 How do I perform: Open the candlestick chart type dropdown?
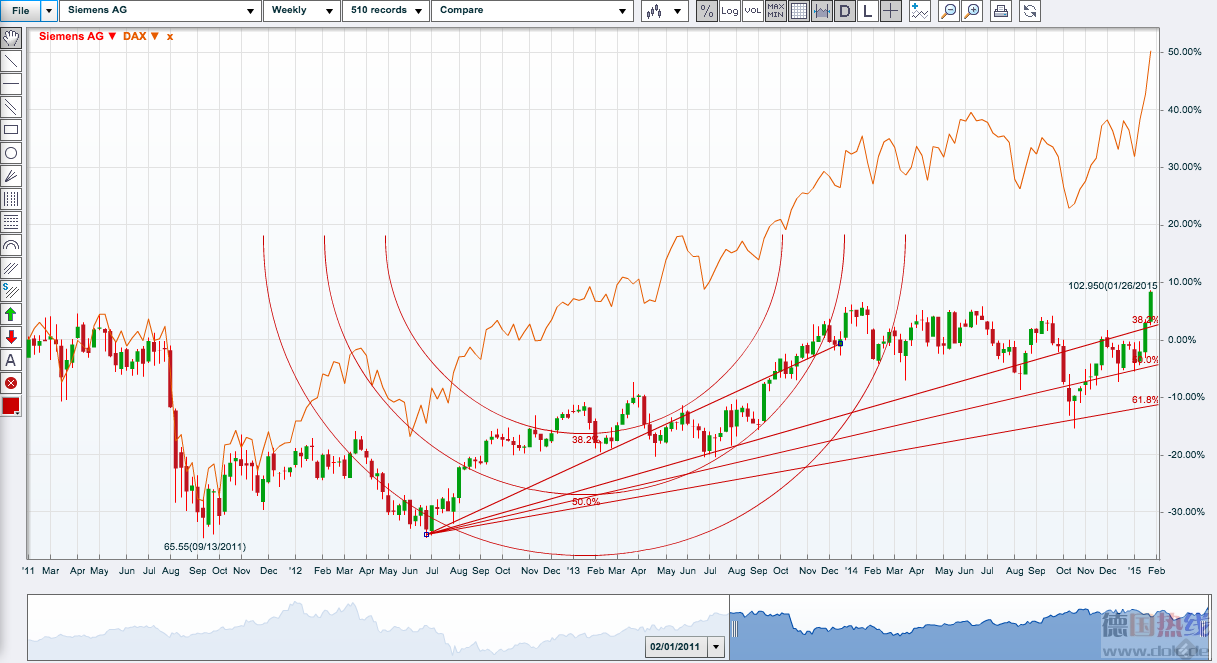[x=664, y=11]
